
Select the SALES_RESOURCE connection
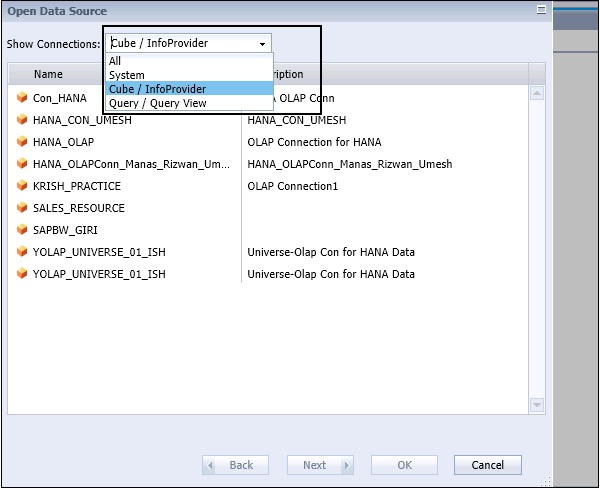pyautogui.click(x=79, y=208)
